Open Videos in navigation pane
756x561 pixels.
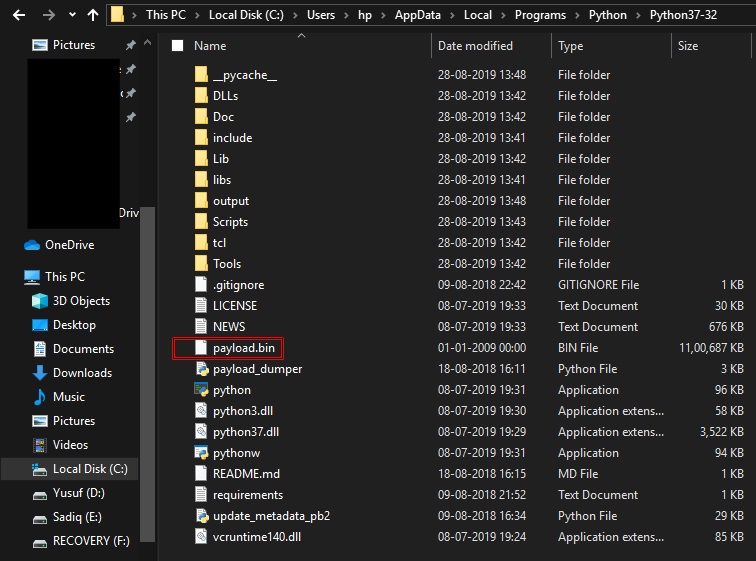60,445
